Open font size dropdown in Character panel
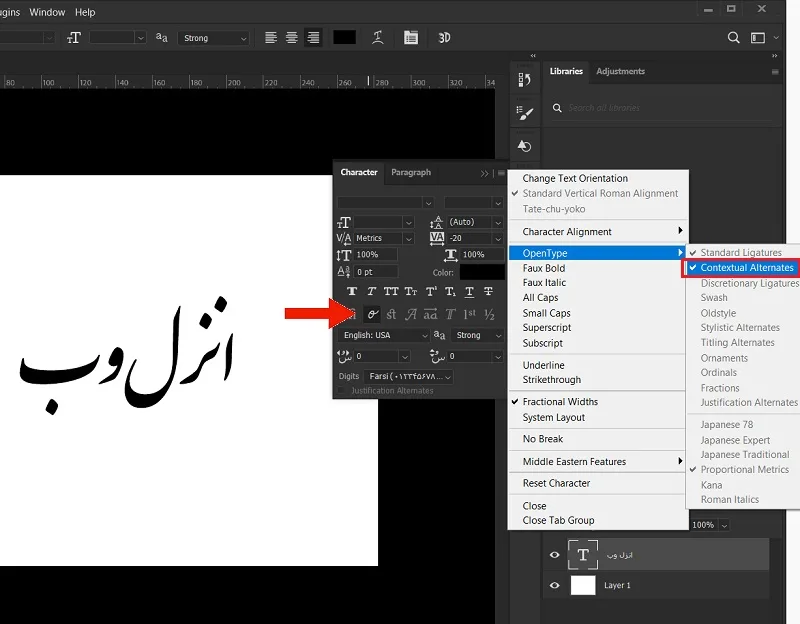This screenshot has height=624, width=800. tap(408, 222)
